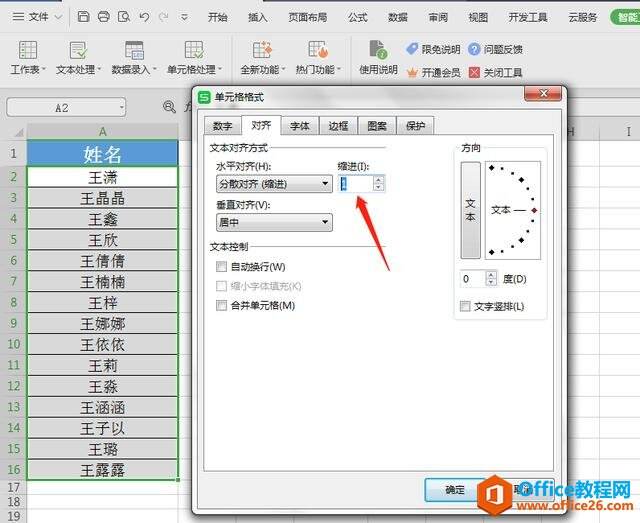Select the 姓名 header cell
Image resolution: width=640 pixels, height=523 pixels.
click(x=102, y=154)
